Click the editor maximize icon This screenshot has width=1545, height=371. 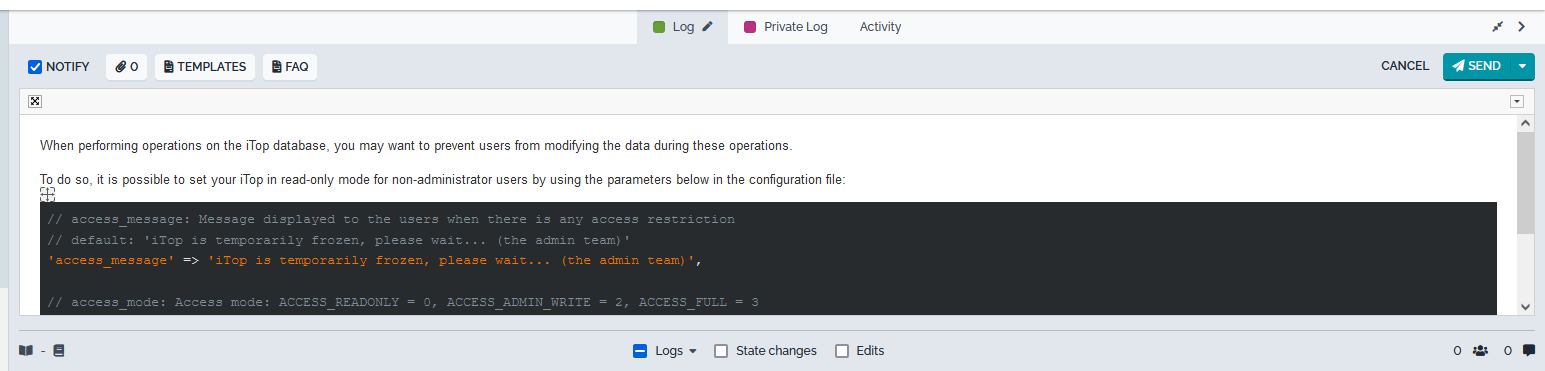point(34,101)
